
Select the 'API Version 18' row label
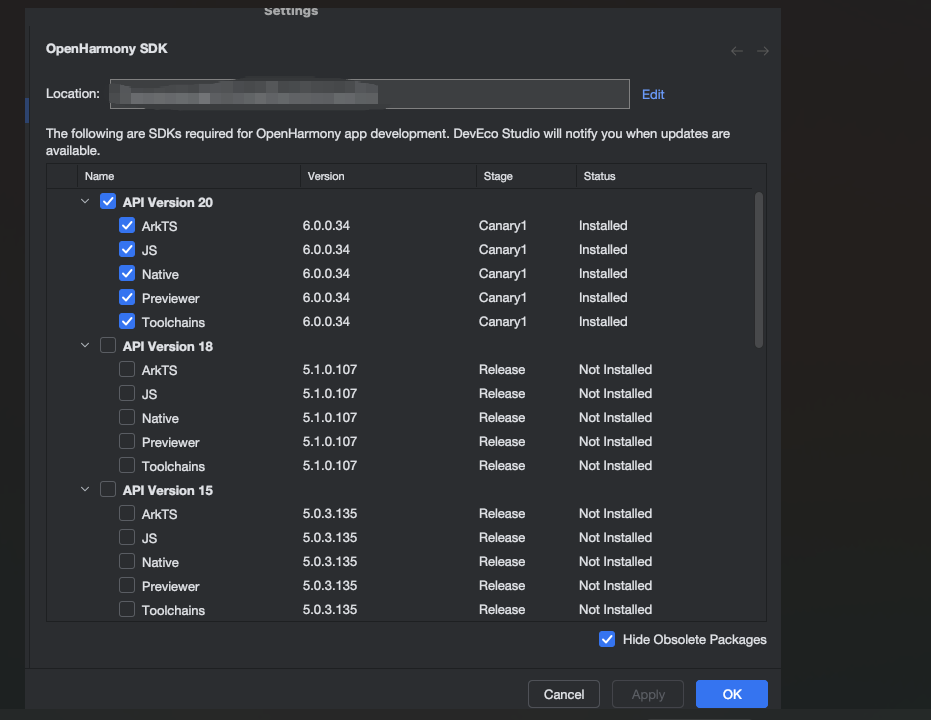(x=167, y=346)
